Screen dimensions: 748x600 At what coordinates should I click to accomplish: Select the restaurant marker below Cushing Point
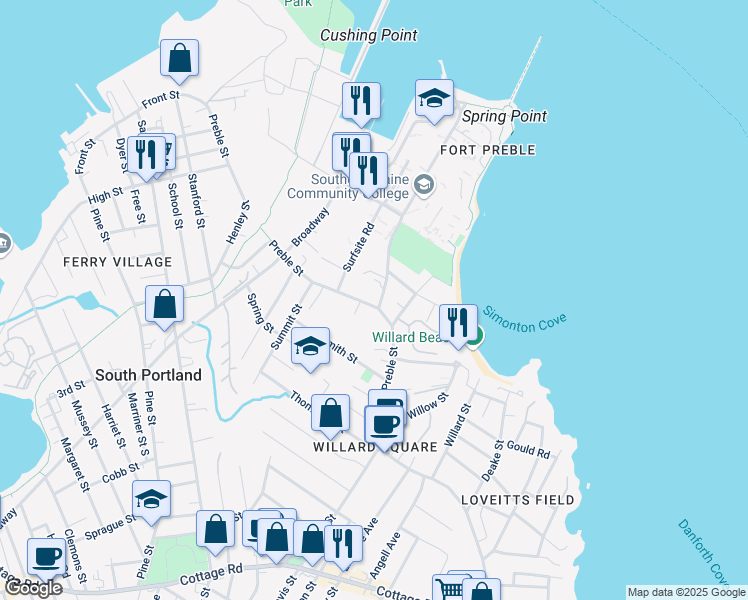361,101
